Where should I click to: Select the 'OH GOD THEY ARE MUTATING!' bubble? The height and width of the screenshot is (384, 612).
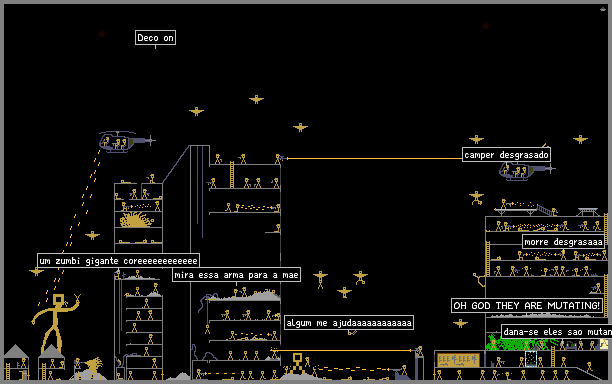527,305
